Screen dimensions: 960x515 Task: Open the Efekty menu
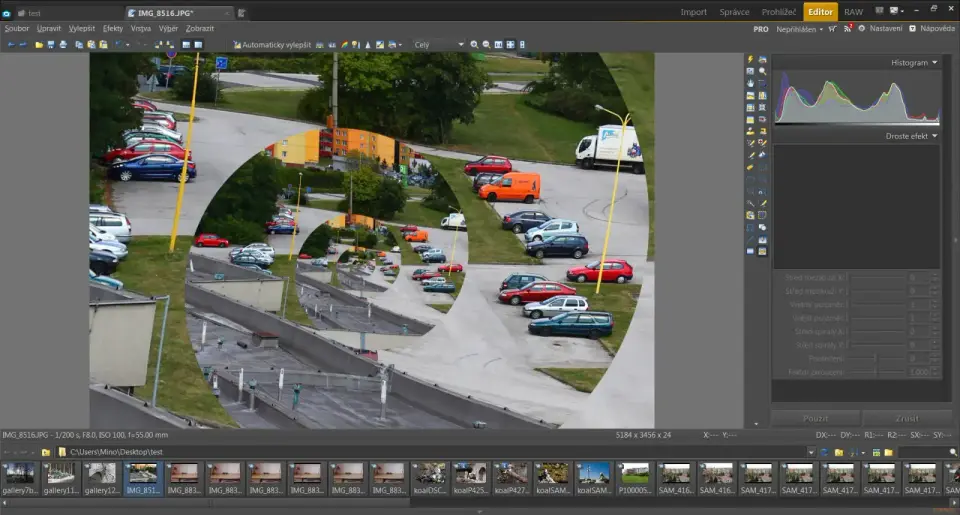[x=113, y=29]
